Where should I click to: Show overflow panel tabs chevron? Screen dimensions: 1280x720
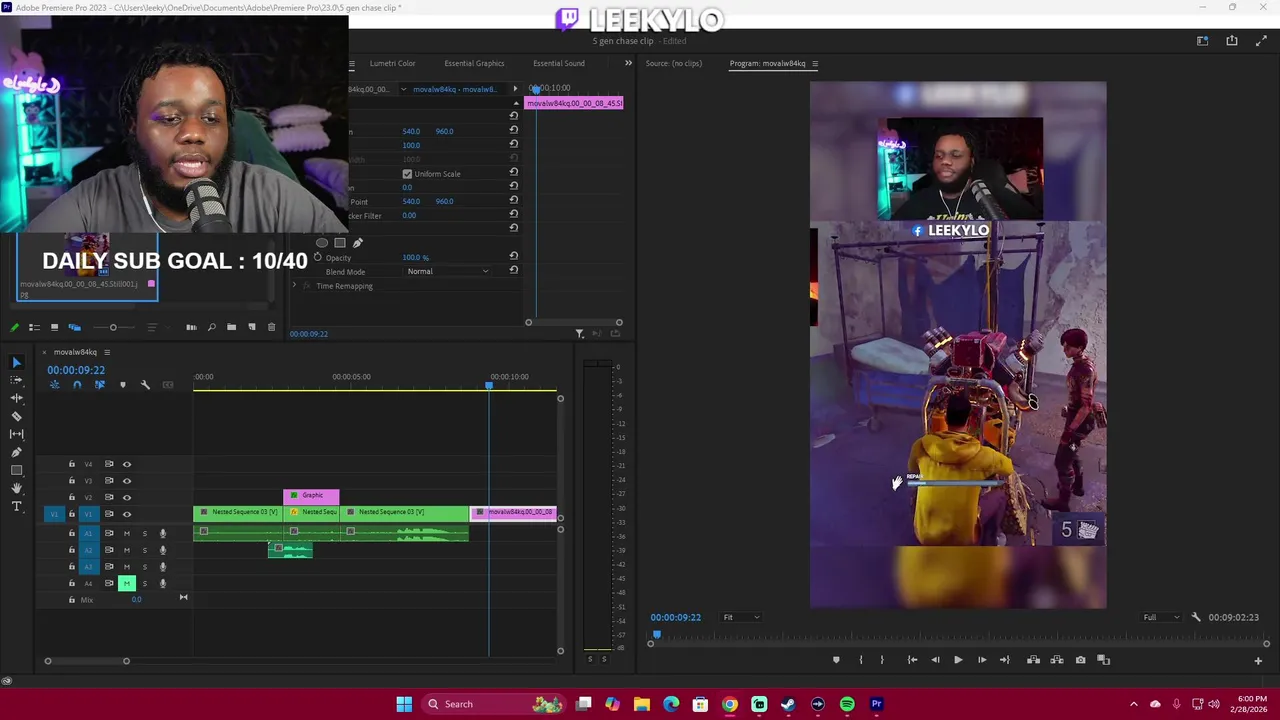[x=628, y=63]
